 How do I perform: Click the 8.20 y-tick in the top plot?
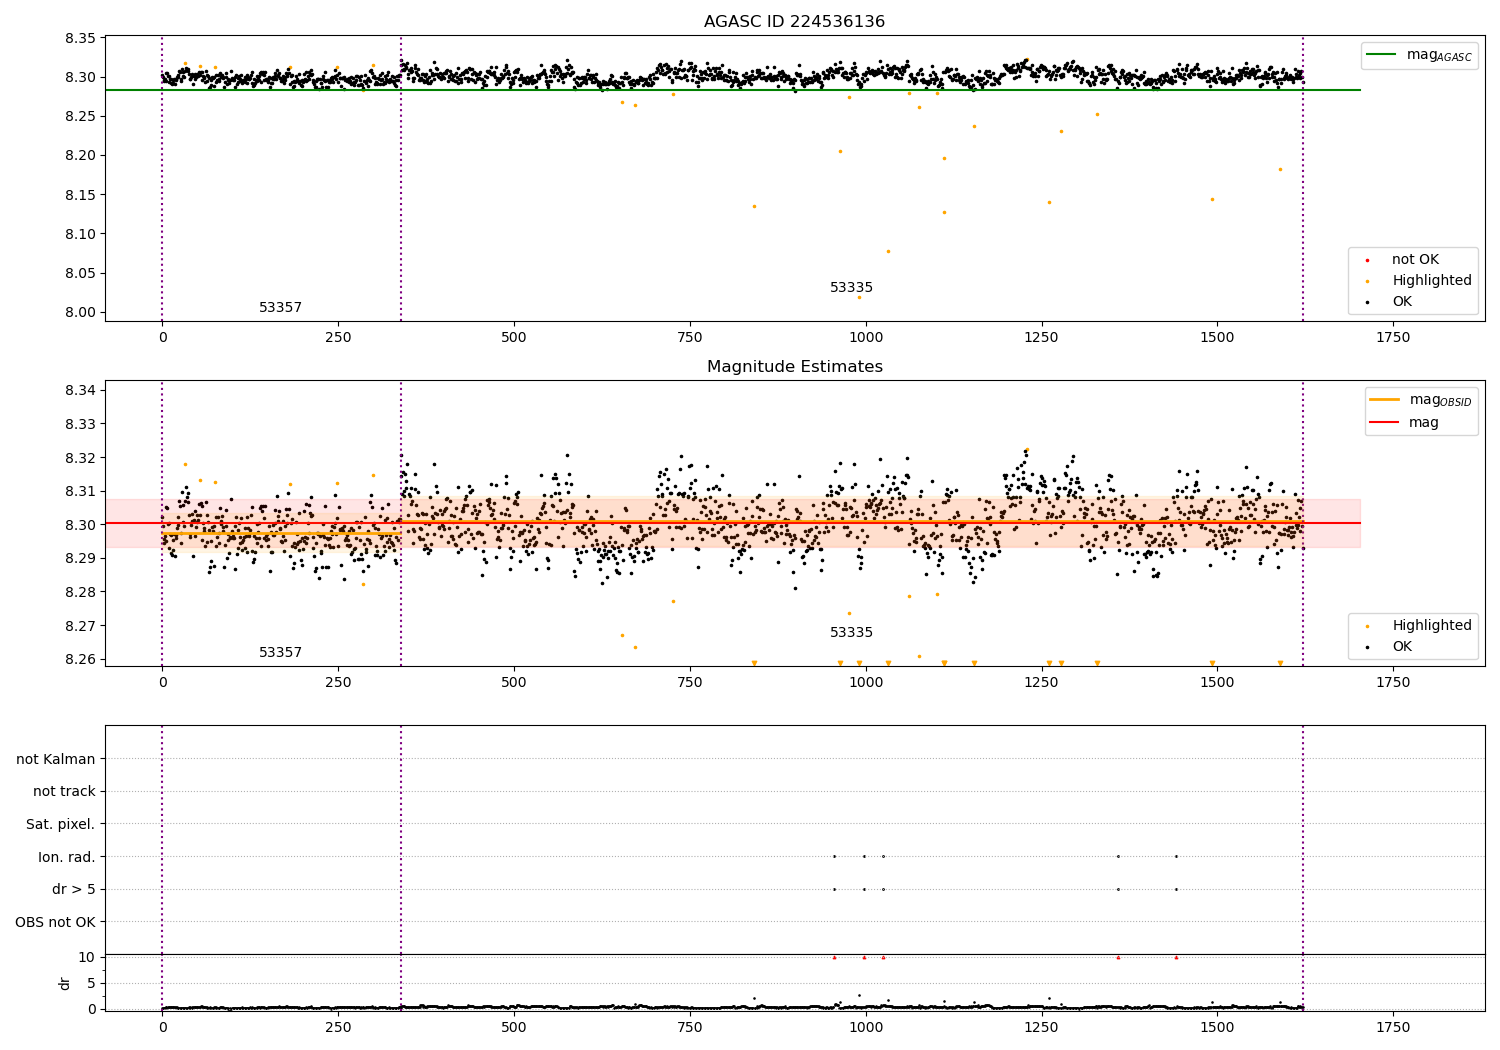click(80, 156)
